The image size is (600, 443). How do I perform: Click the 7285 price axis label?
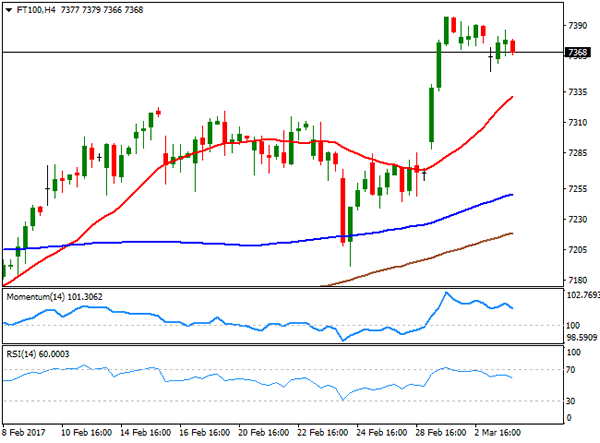click(x=577, y=153)
